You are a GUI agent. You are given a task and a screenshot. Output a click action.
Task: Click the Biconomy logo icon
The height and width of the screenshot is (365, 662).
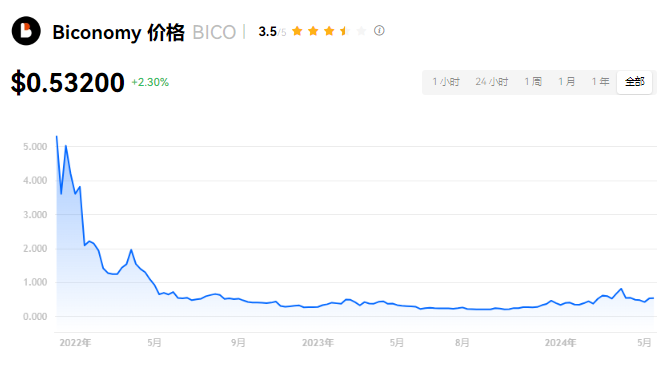pyautogui.click(x=26, y=31)
